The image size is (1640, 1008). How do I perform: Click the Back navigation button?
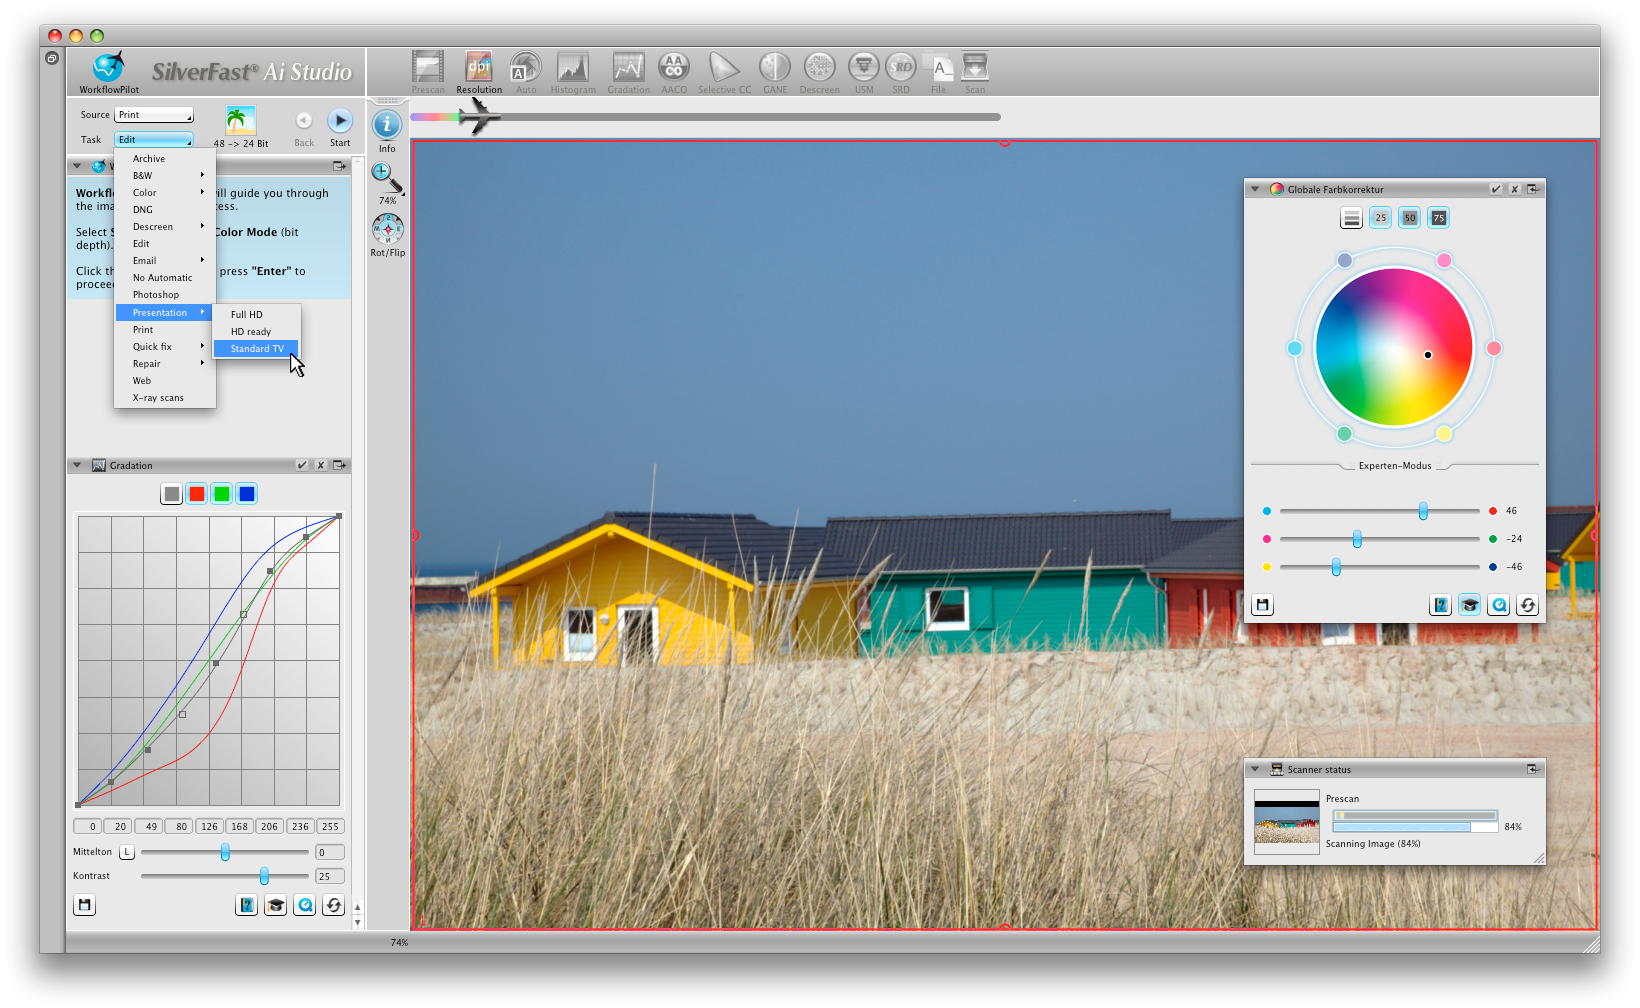pos(304,121)
